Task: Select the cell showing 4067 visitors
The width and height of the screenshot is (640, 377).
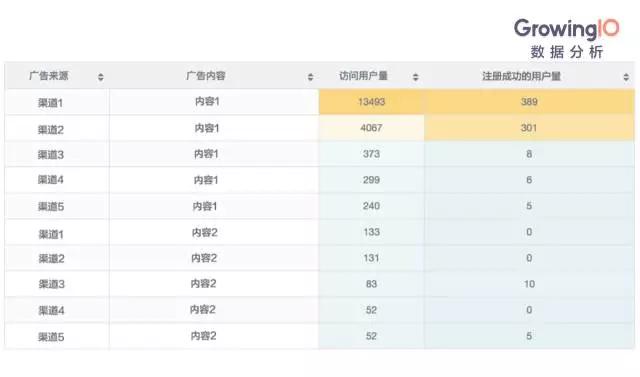Action: (x=371, y=128)
